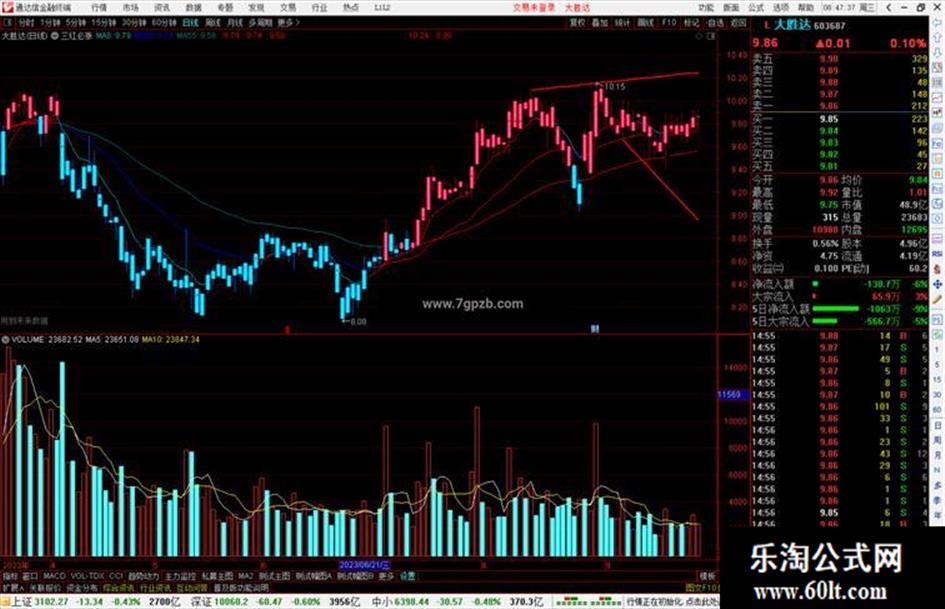The height and width of the screenshot is (609, 945).
Task: Click the pencil draw icon in right sidebar
Action: coord(937,299)
